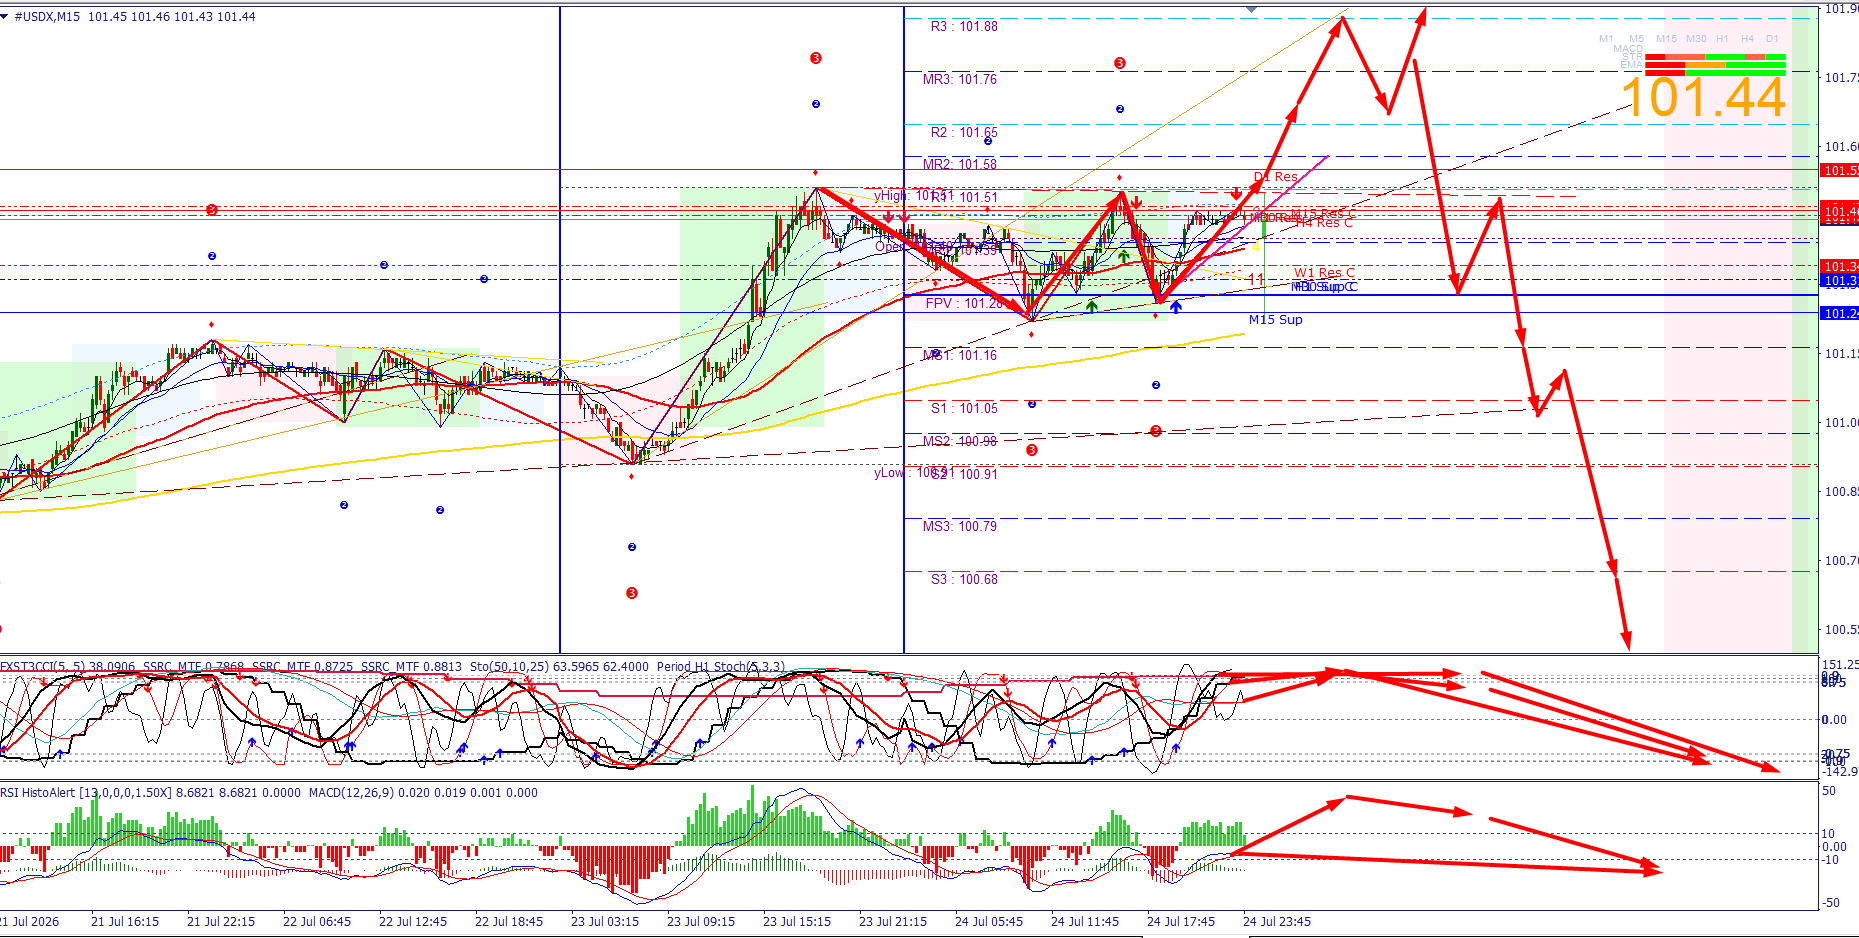Click the topmost red 101.5 price axis tag
The height and width of the screenshot is (938, 1859).
(x=1839, y=170)
